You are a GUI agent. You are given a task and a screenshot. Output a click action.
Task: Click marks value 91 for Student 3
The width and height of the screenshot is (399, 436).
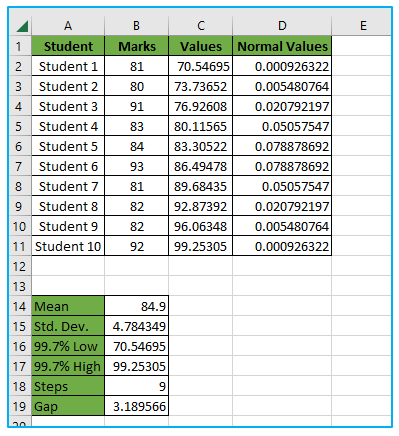[x=136, y=106]
